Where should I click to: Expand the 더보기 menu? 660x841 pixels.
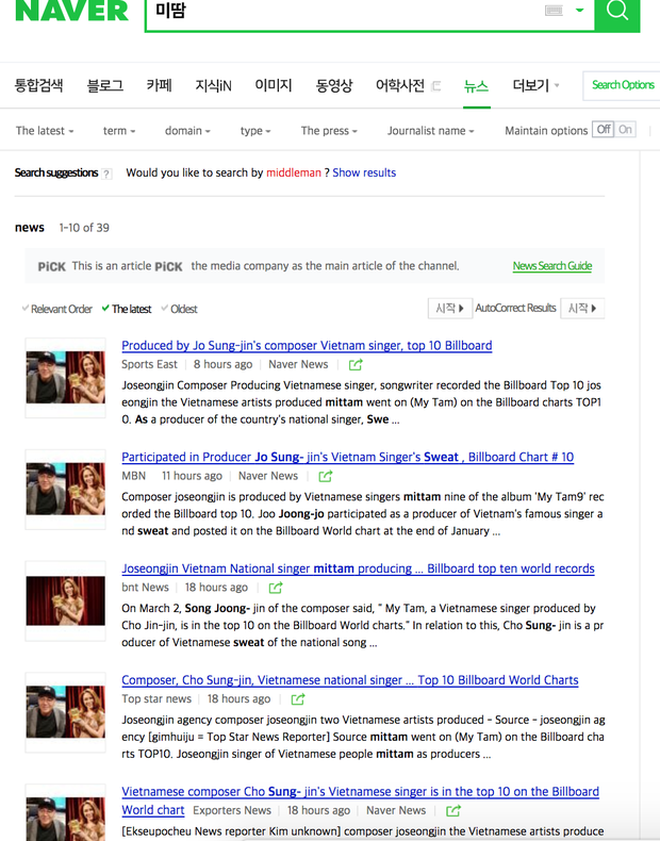536,85
